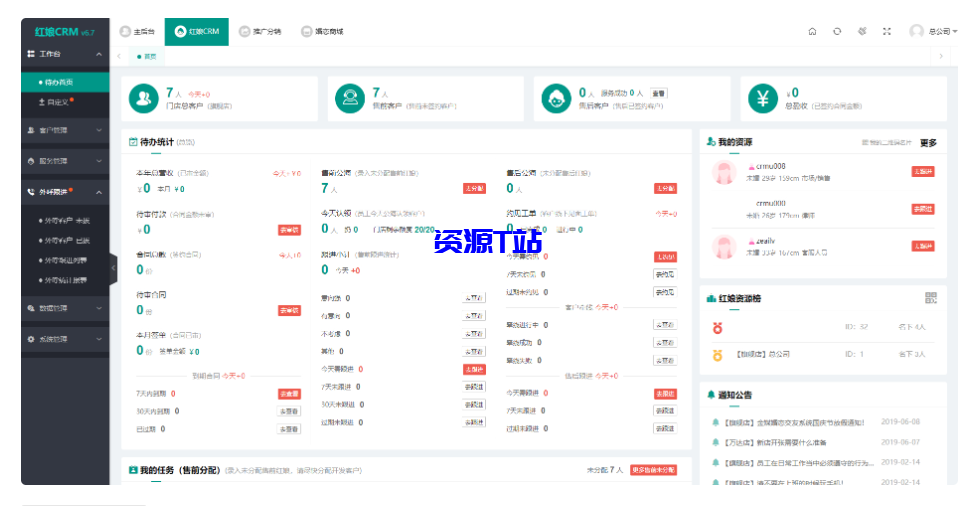
Task: Click red 去审核 button under 待审付款
Action: [289, 230]
